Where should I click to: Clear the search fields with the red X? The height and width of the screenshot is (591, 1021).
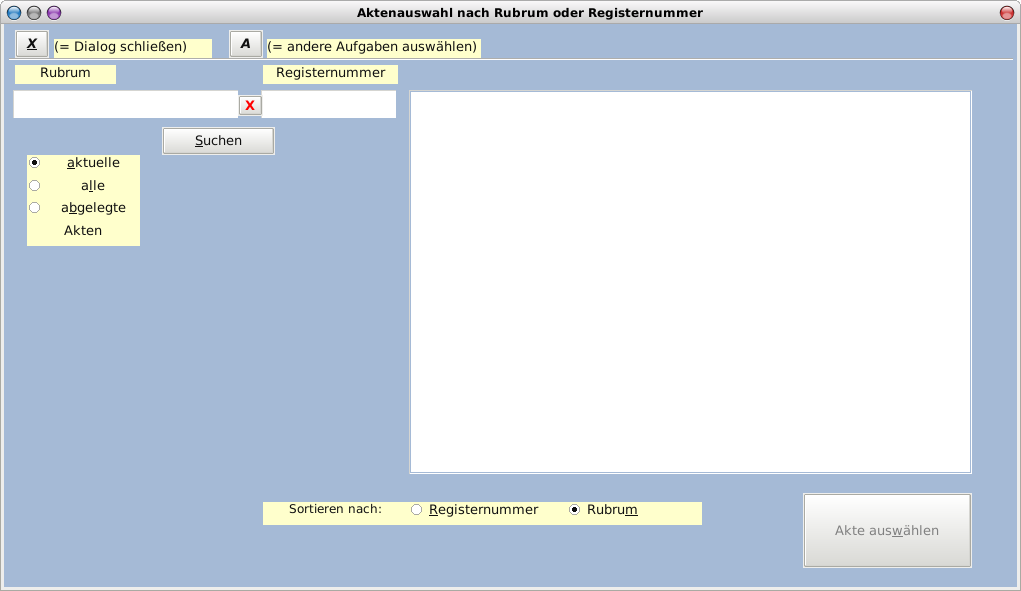pyautogui.click(x=250, y=105)
